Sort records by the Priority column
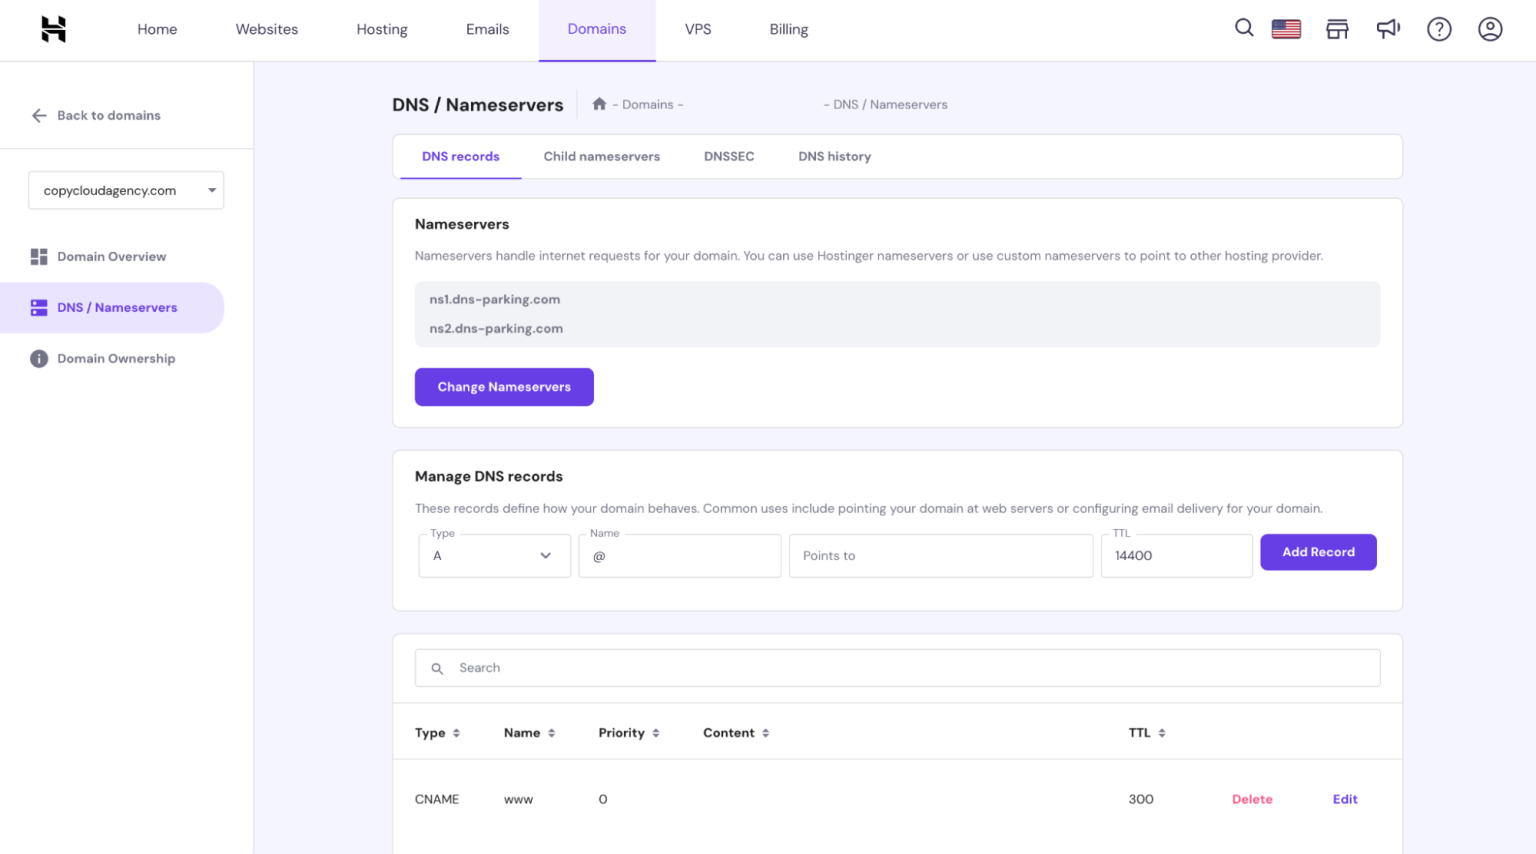The height and width of the screenshot is (854, 1536). click(x=629, y=732)
